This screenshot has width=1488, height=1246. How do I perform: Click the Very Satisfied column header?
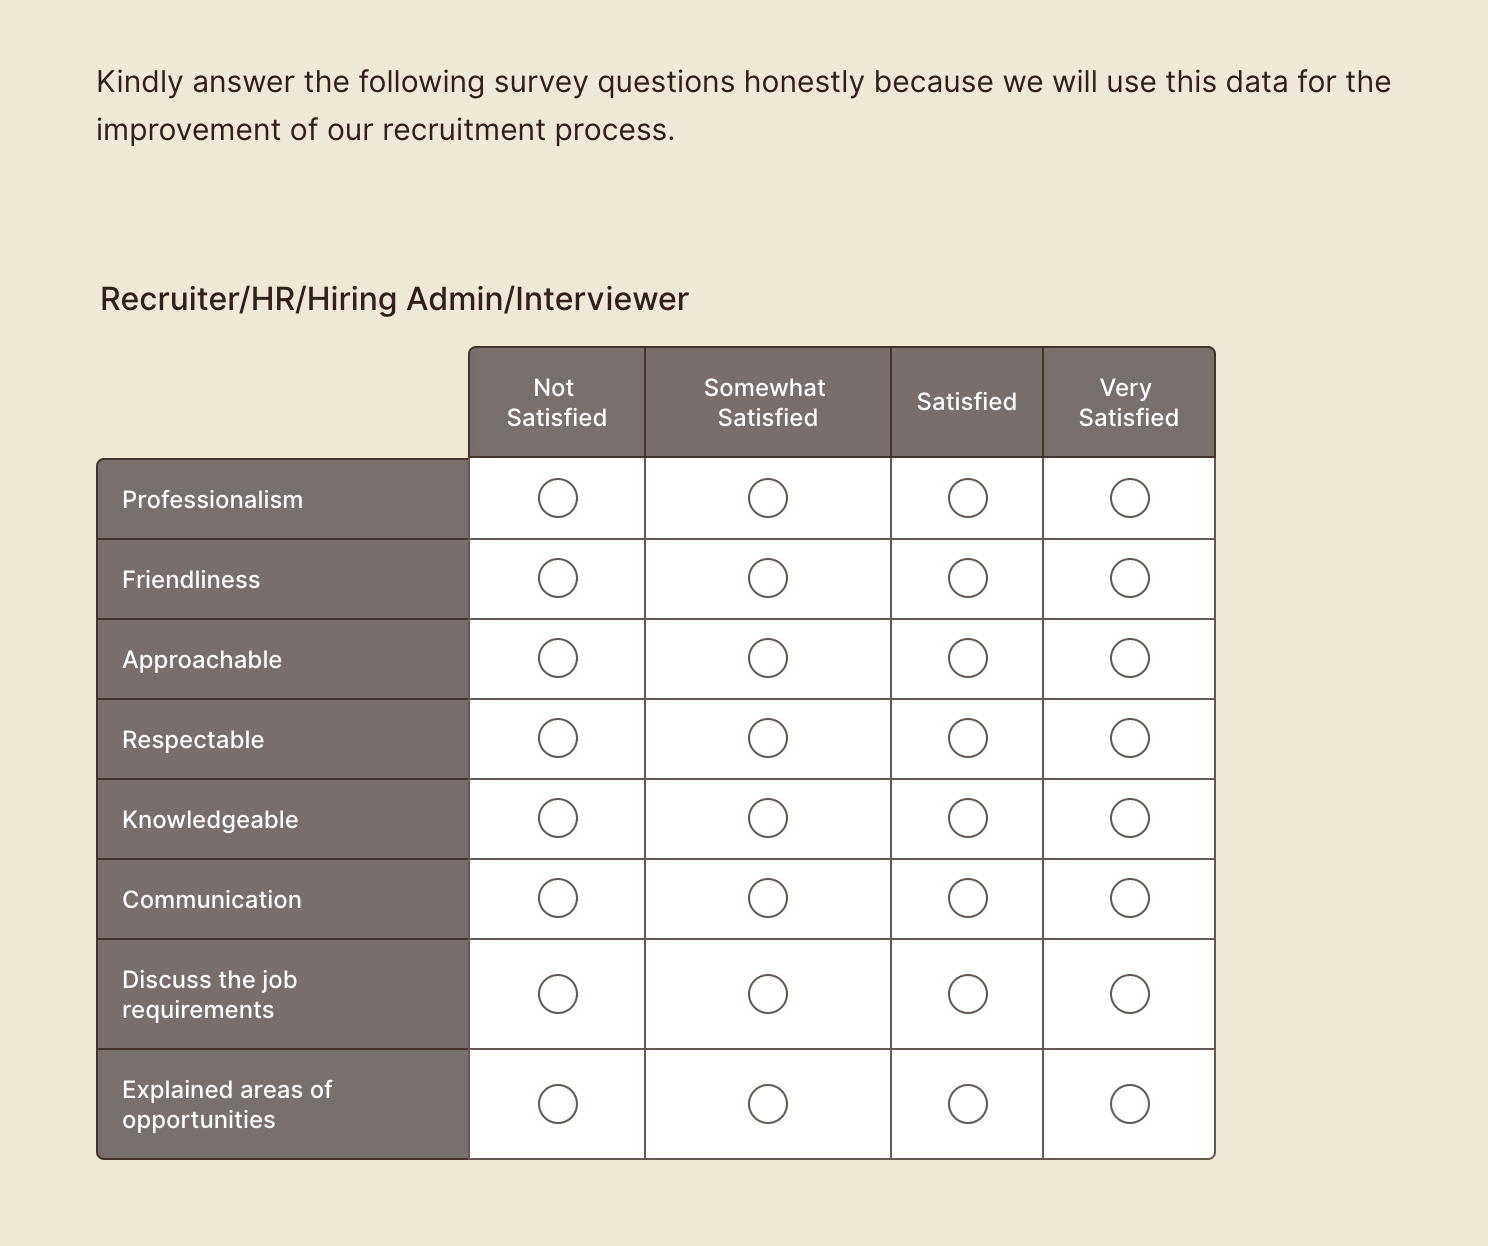click(x=1128, y=402)
